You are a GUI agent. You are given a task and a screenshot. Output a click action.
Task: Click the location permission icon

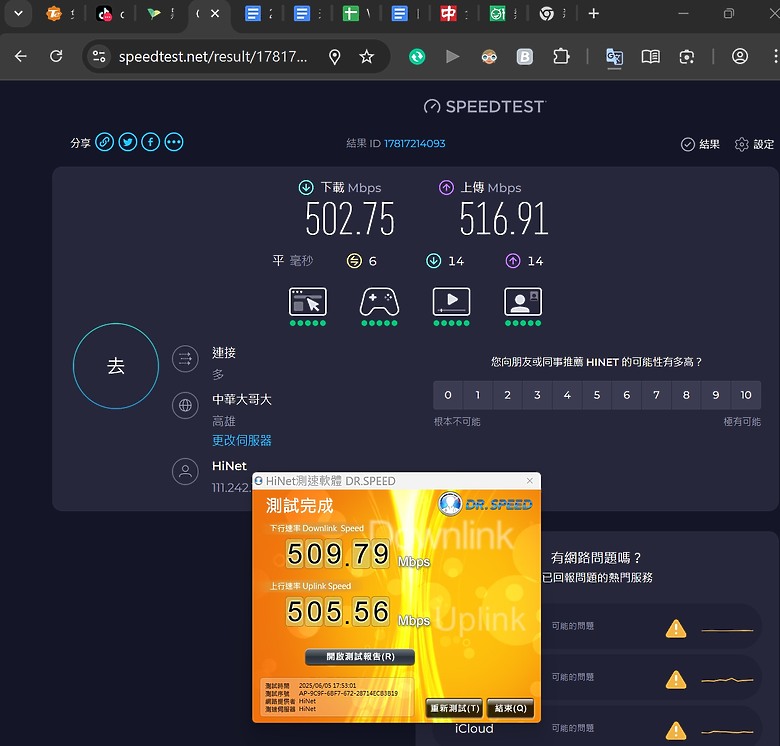point(335,57)
